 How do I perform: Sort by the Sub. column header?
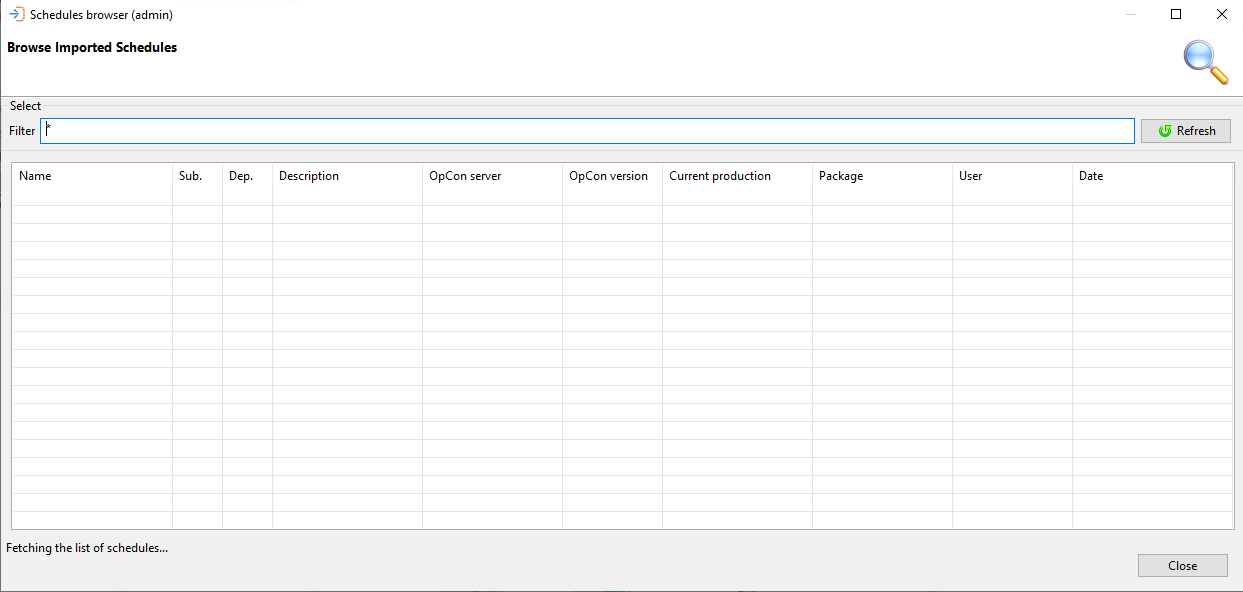[x=197, y=176]
